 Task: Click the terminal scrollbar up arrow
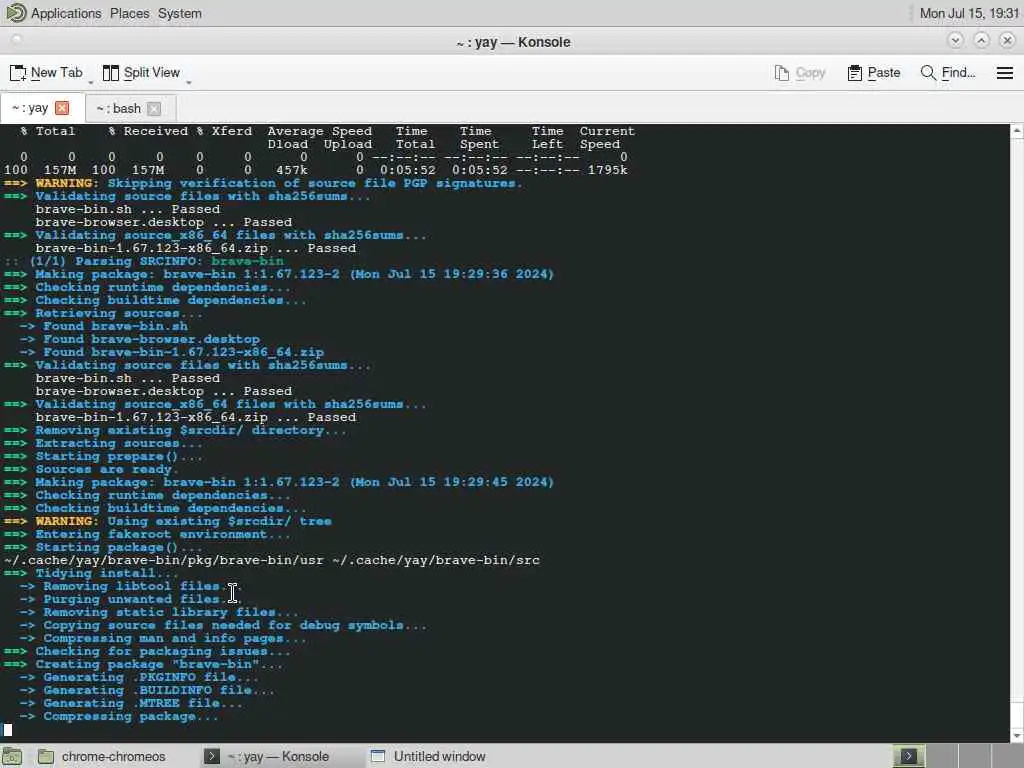coord(1017,131)
